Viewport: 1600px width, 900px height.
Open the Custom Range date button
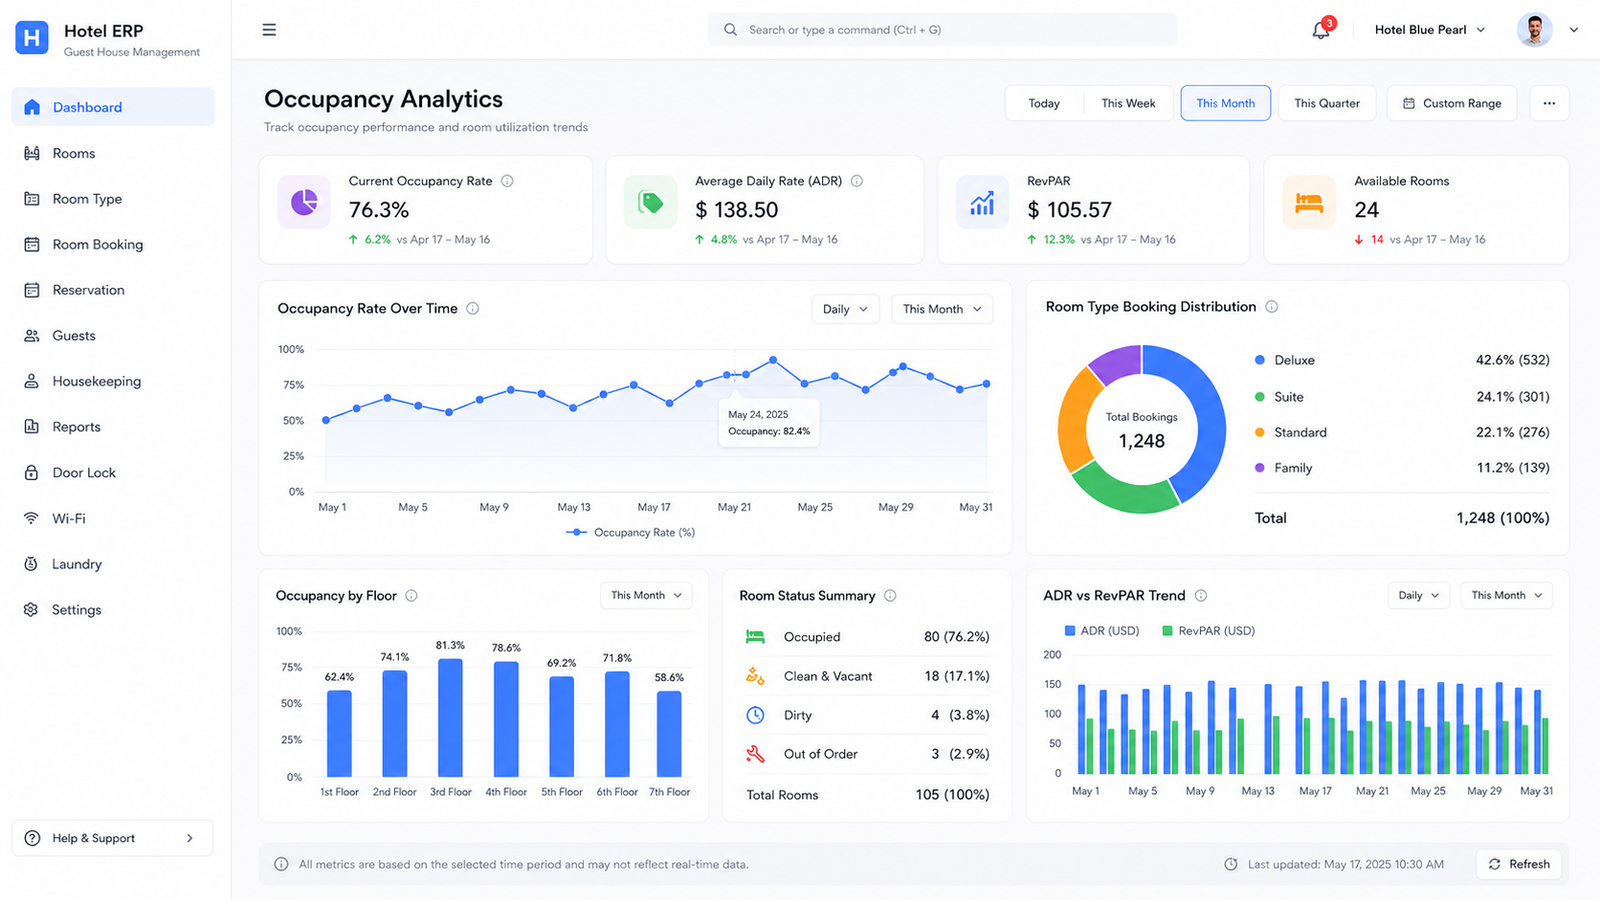tap(1452, 103)
